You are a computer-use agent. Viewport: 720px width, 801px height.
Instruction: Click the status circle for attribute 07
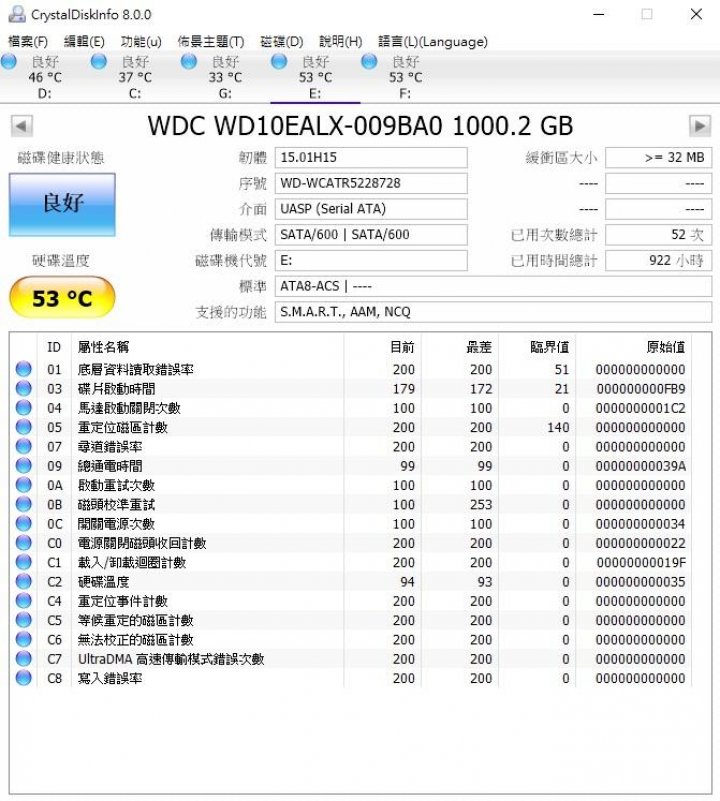(24, 446)
